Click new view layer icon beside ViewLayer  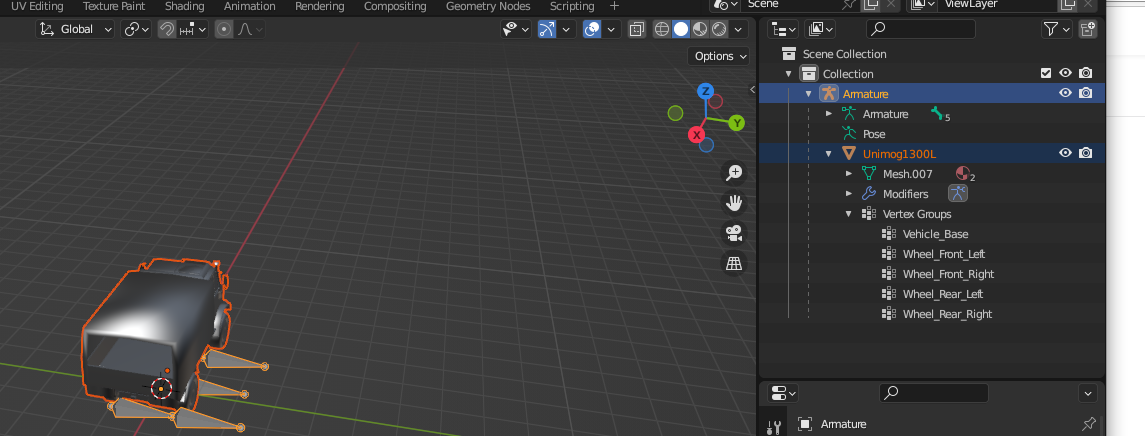click(x=1068, y=4)
